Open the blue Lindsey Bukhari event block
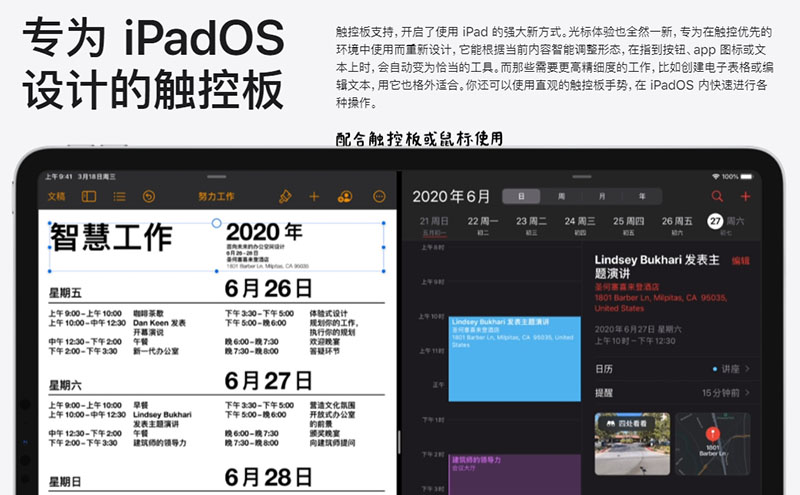The image size is (800, 495). coord(514,358)
